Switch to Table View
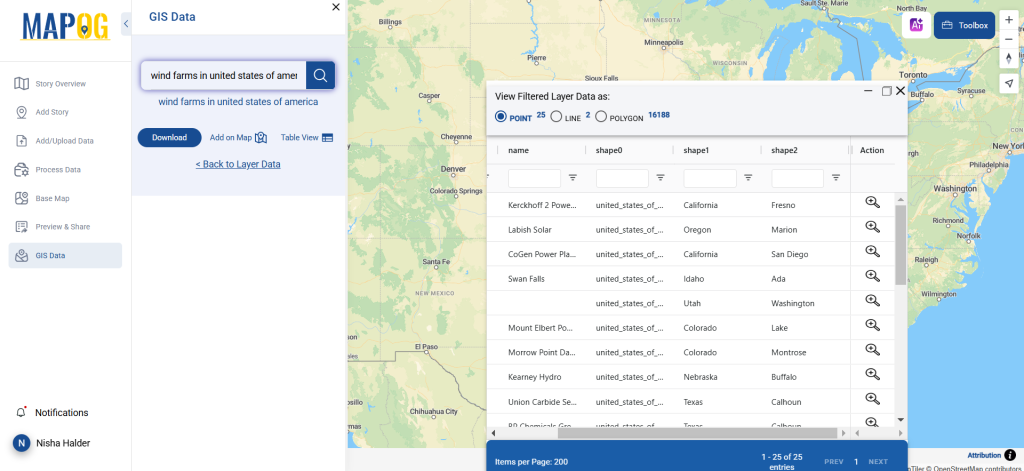Viewport: 1024px width, 471px height. pos(307,137)
